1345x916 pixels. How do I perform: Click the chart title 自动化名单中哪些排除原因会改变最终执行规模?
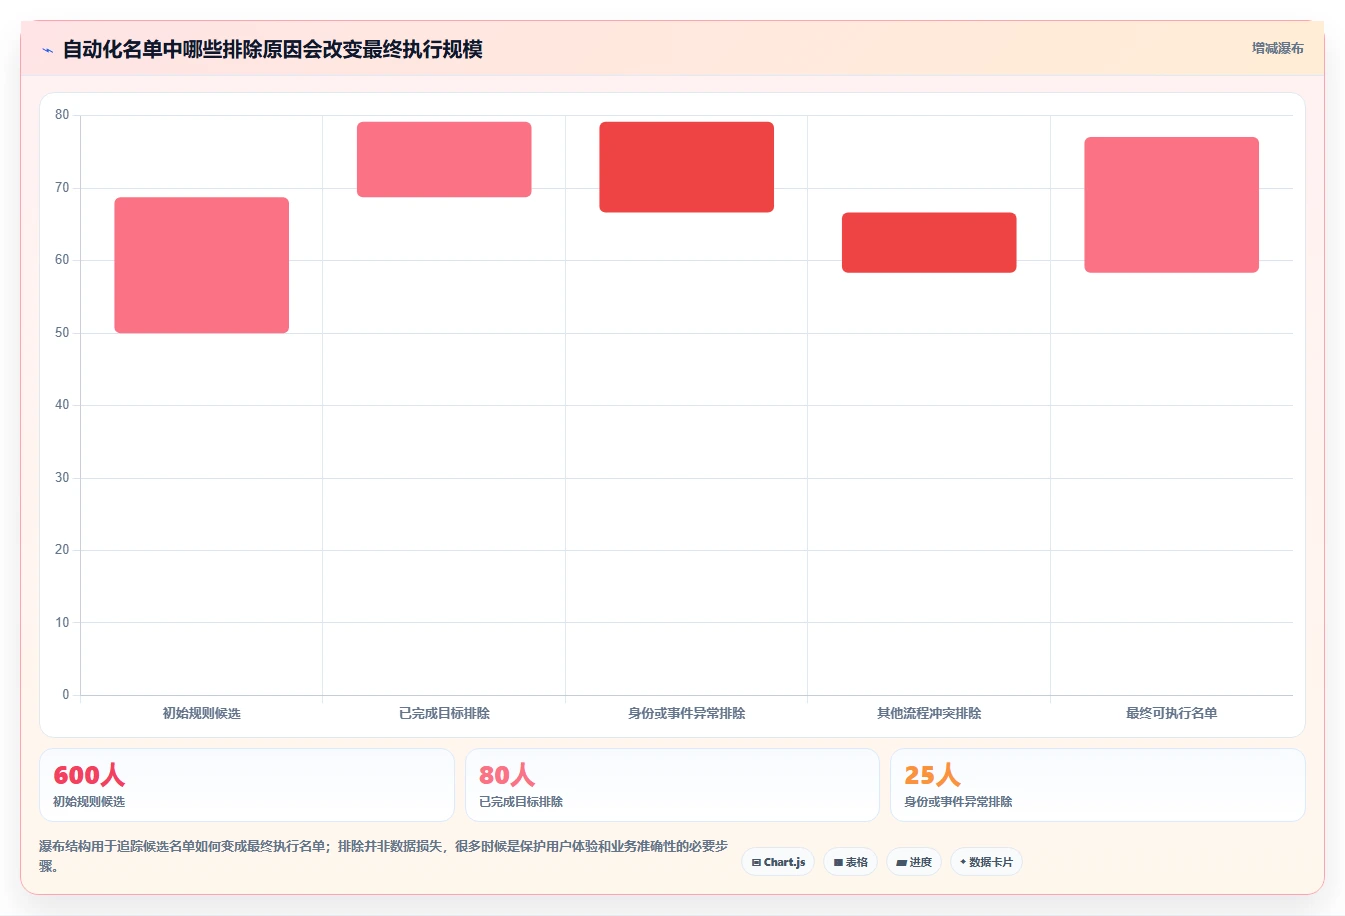point(272,49)
